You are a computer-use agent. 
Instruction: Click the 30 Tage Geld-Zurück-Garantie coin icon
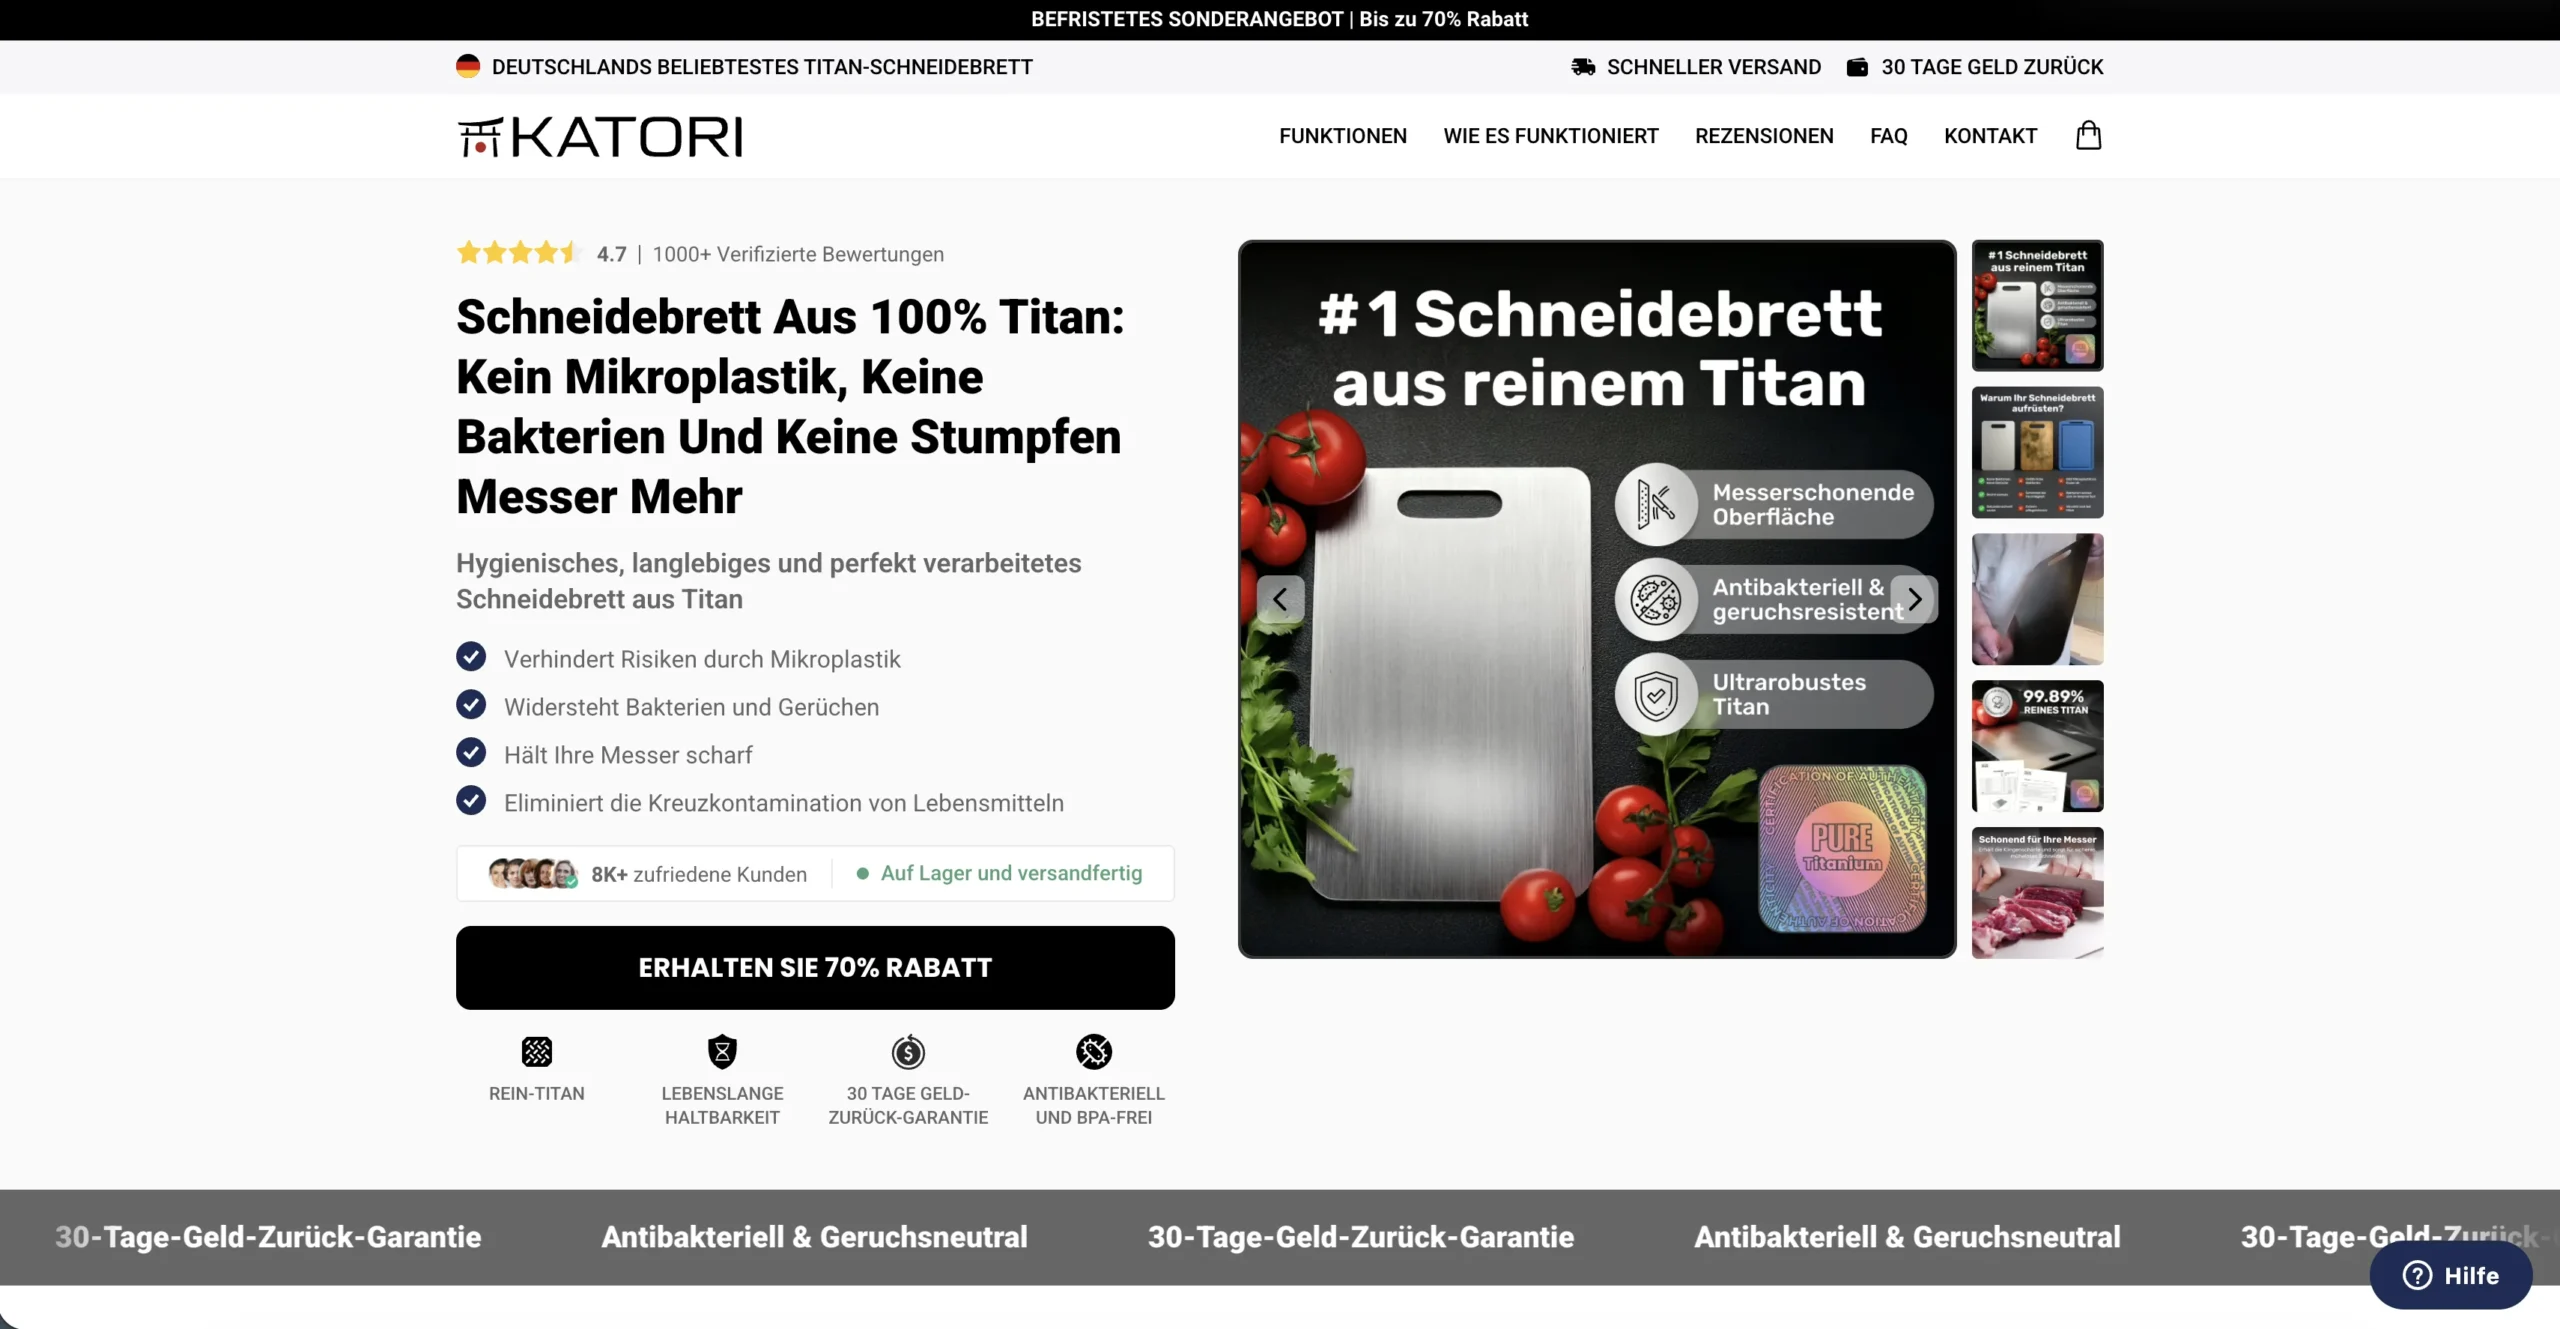908,1051
